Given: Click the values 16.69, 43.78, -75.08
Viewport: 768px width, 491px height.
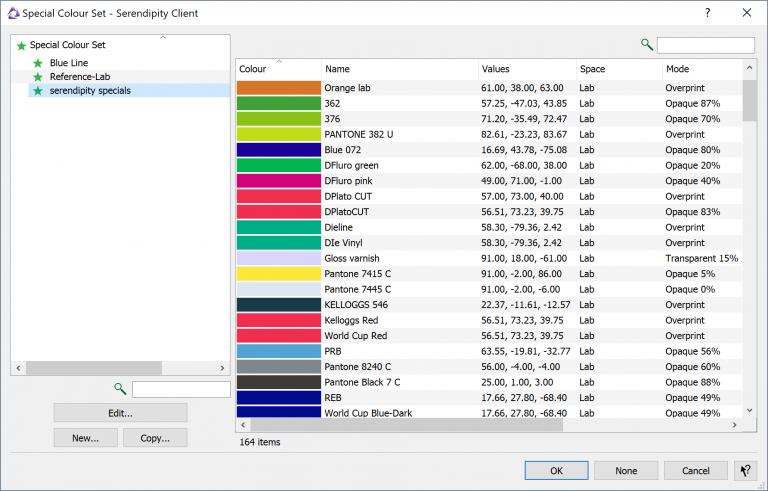Looking at the screenshot, I should pos(524,150).
